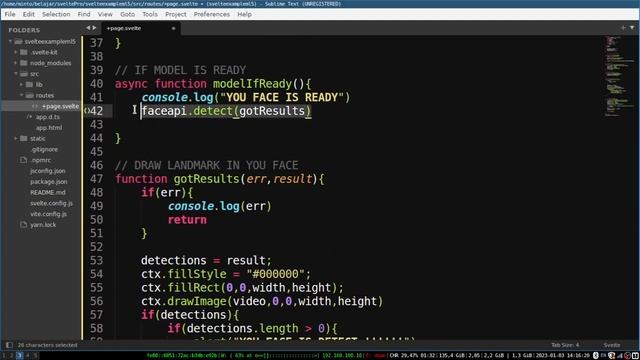Screen dimensions: 640x360
Task: Click the code icon beside +page.svelte
Action: (35, 106)
